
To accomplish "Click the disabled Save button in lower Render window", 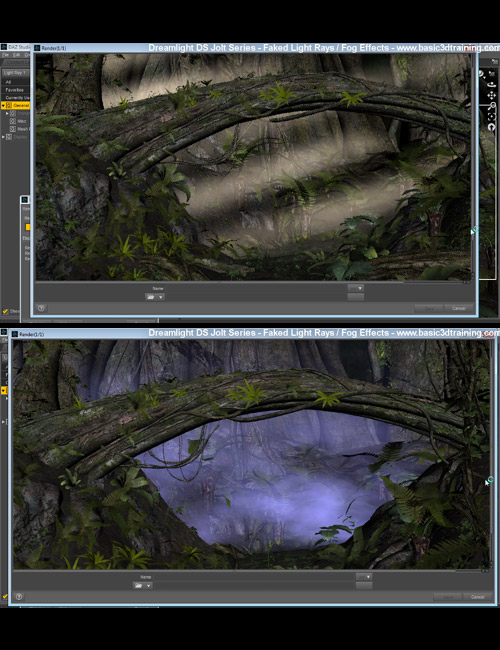I will [448, 597].
